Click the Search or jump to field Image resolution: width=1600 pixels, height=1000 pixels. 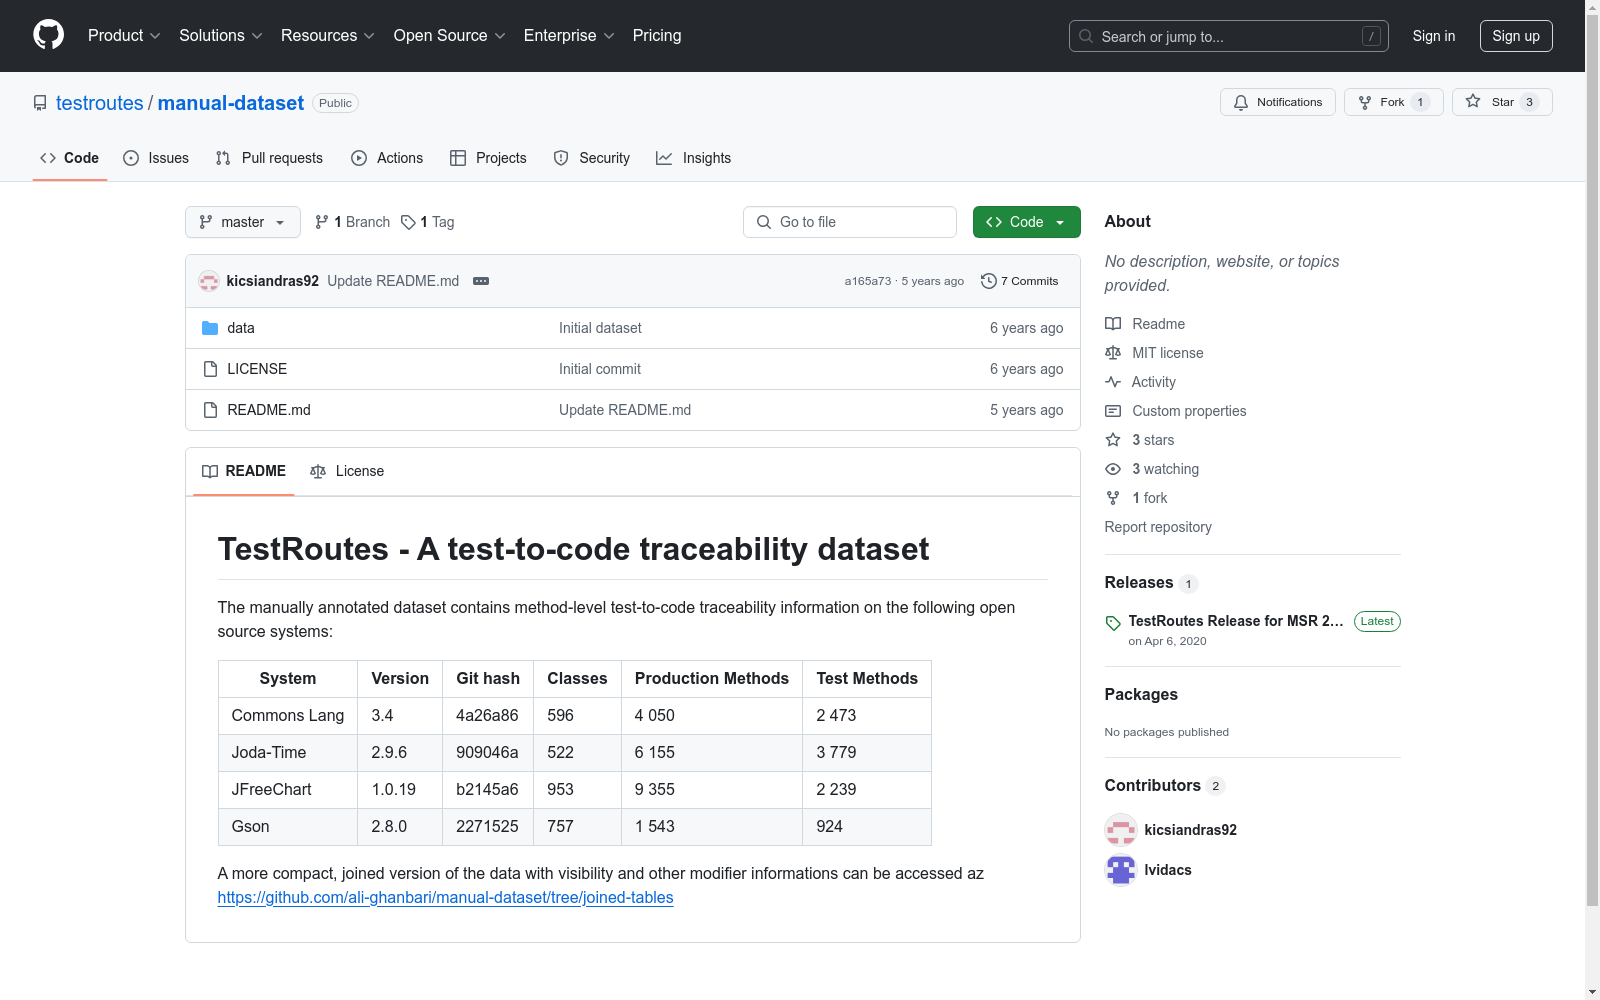[x=1229, y=36]
